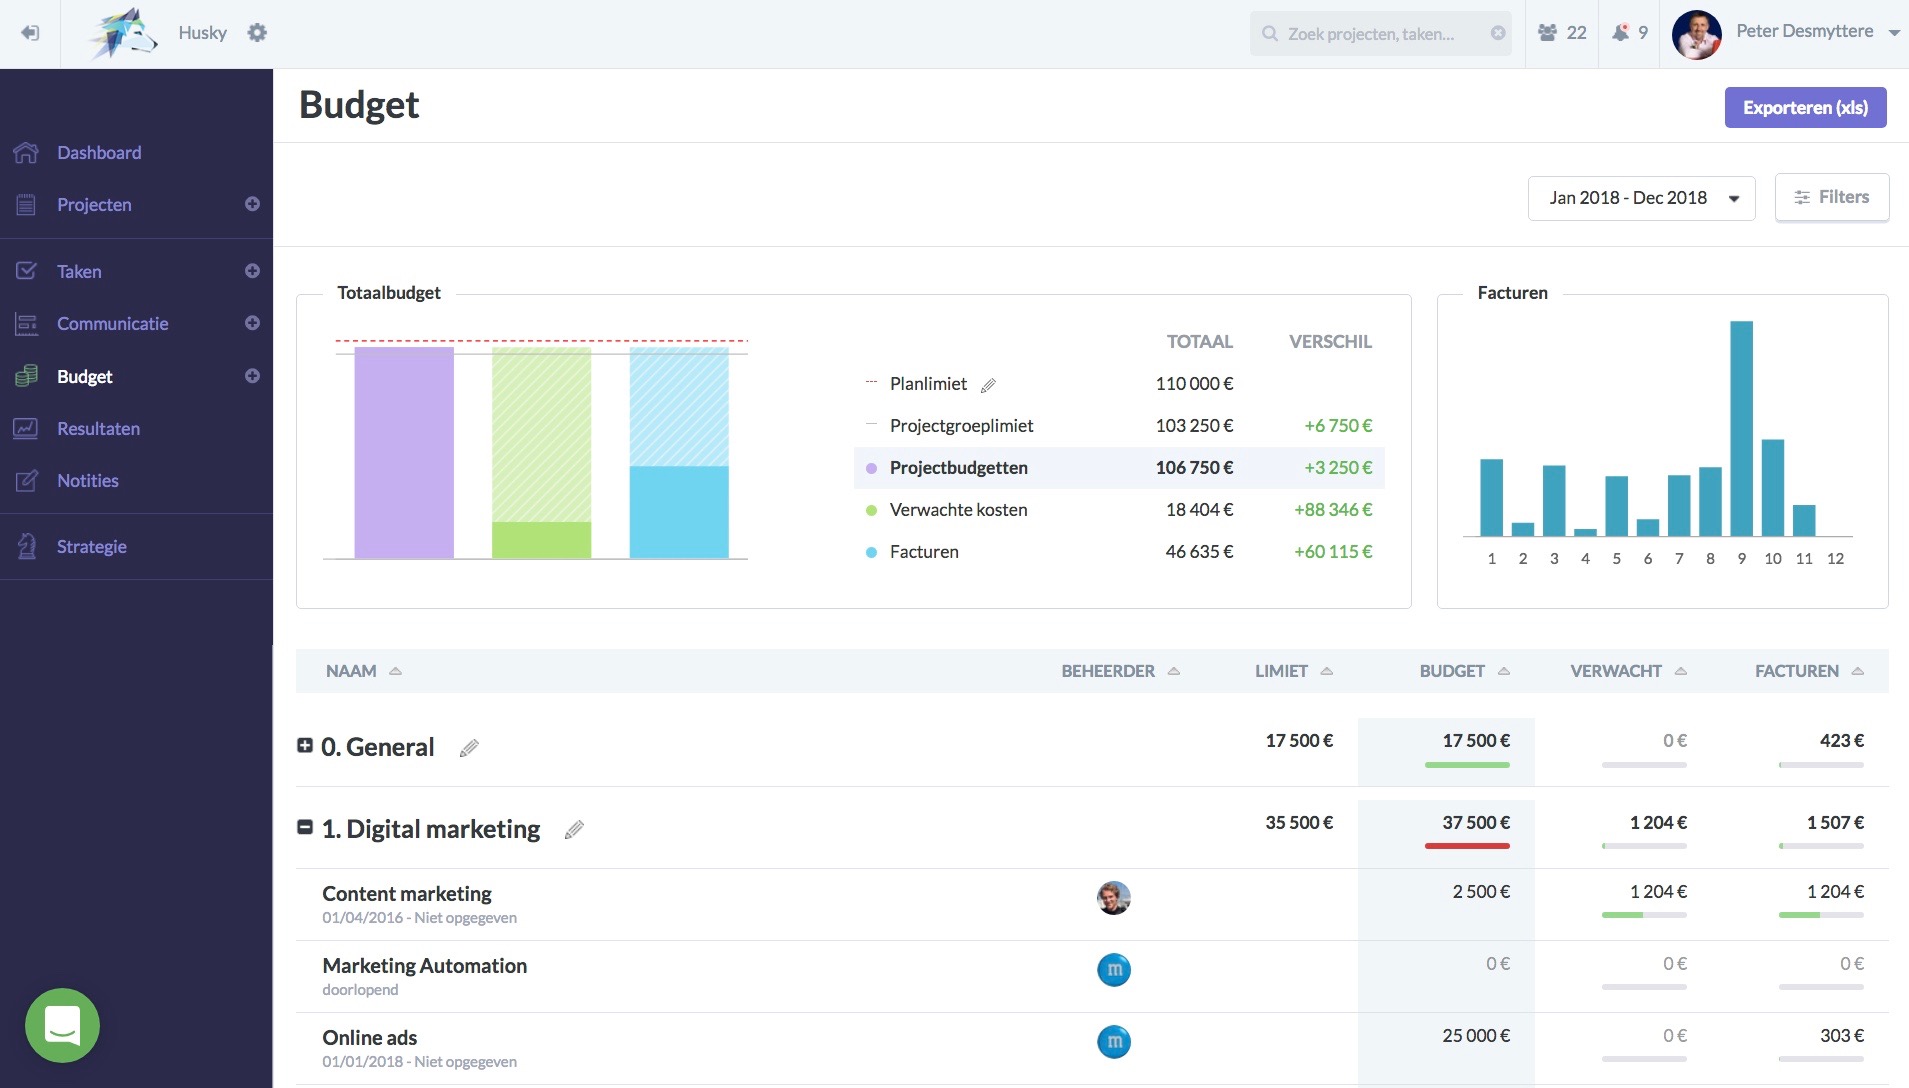This screenshot has width=1909, height=1088.
Task: Open Notities in the sidebar
Action: pyautogui.click(x=87, y=481)
